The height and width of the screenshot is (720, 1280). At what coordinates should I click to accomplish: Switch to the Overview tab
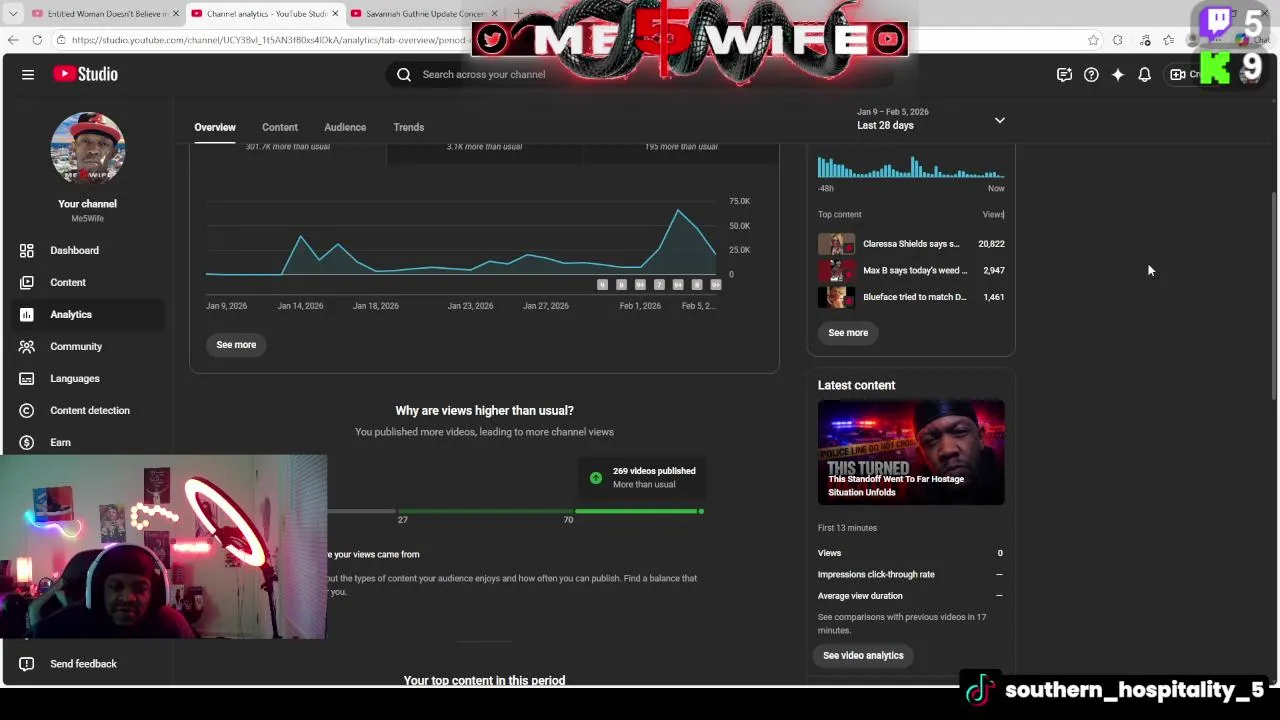pyautogui.click(x=215, y=127)
